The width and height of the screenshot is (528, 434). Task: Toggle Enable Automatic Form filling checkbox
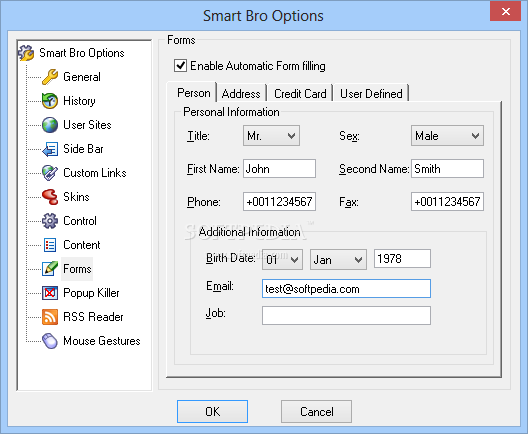(180, 66)
